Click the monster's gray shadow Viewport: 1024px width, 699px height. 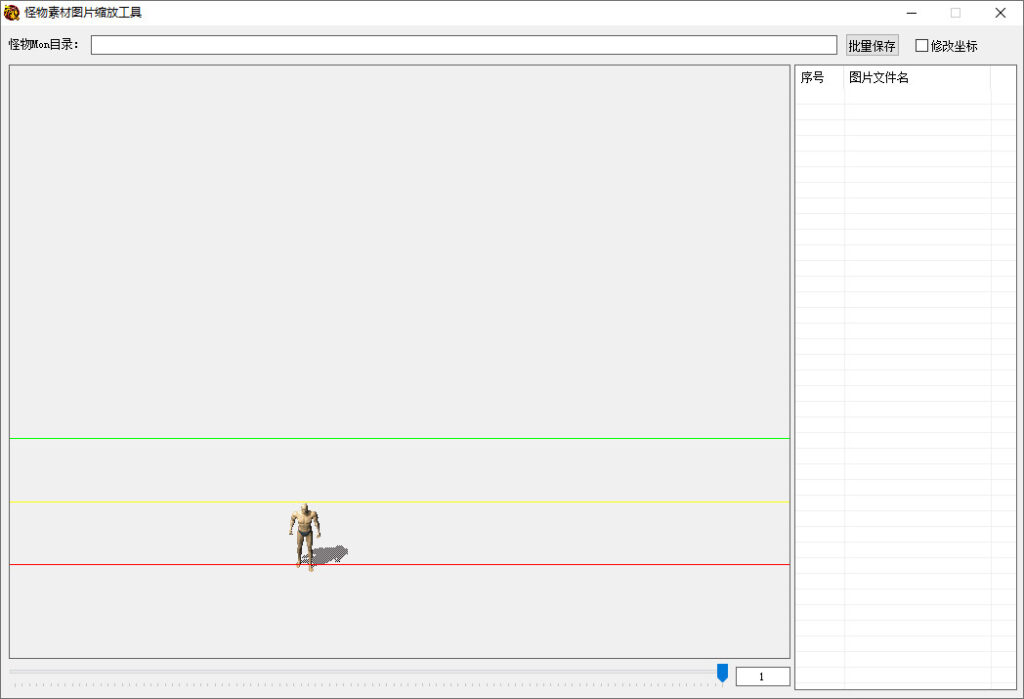click(330, 553)
